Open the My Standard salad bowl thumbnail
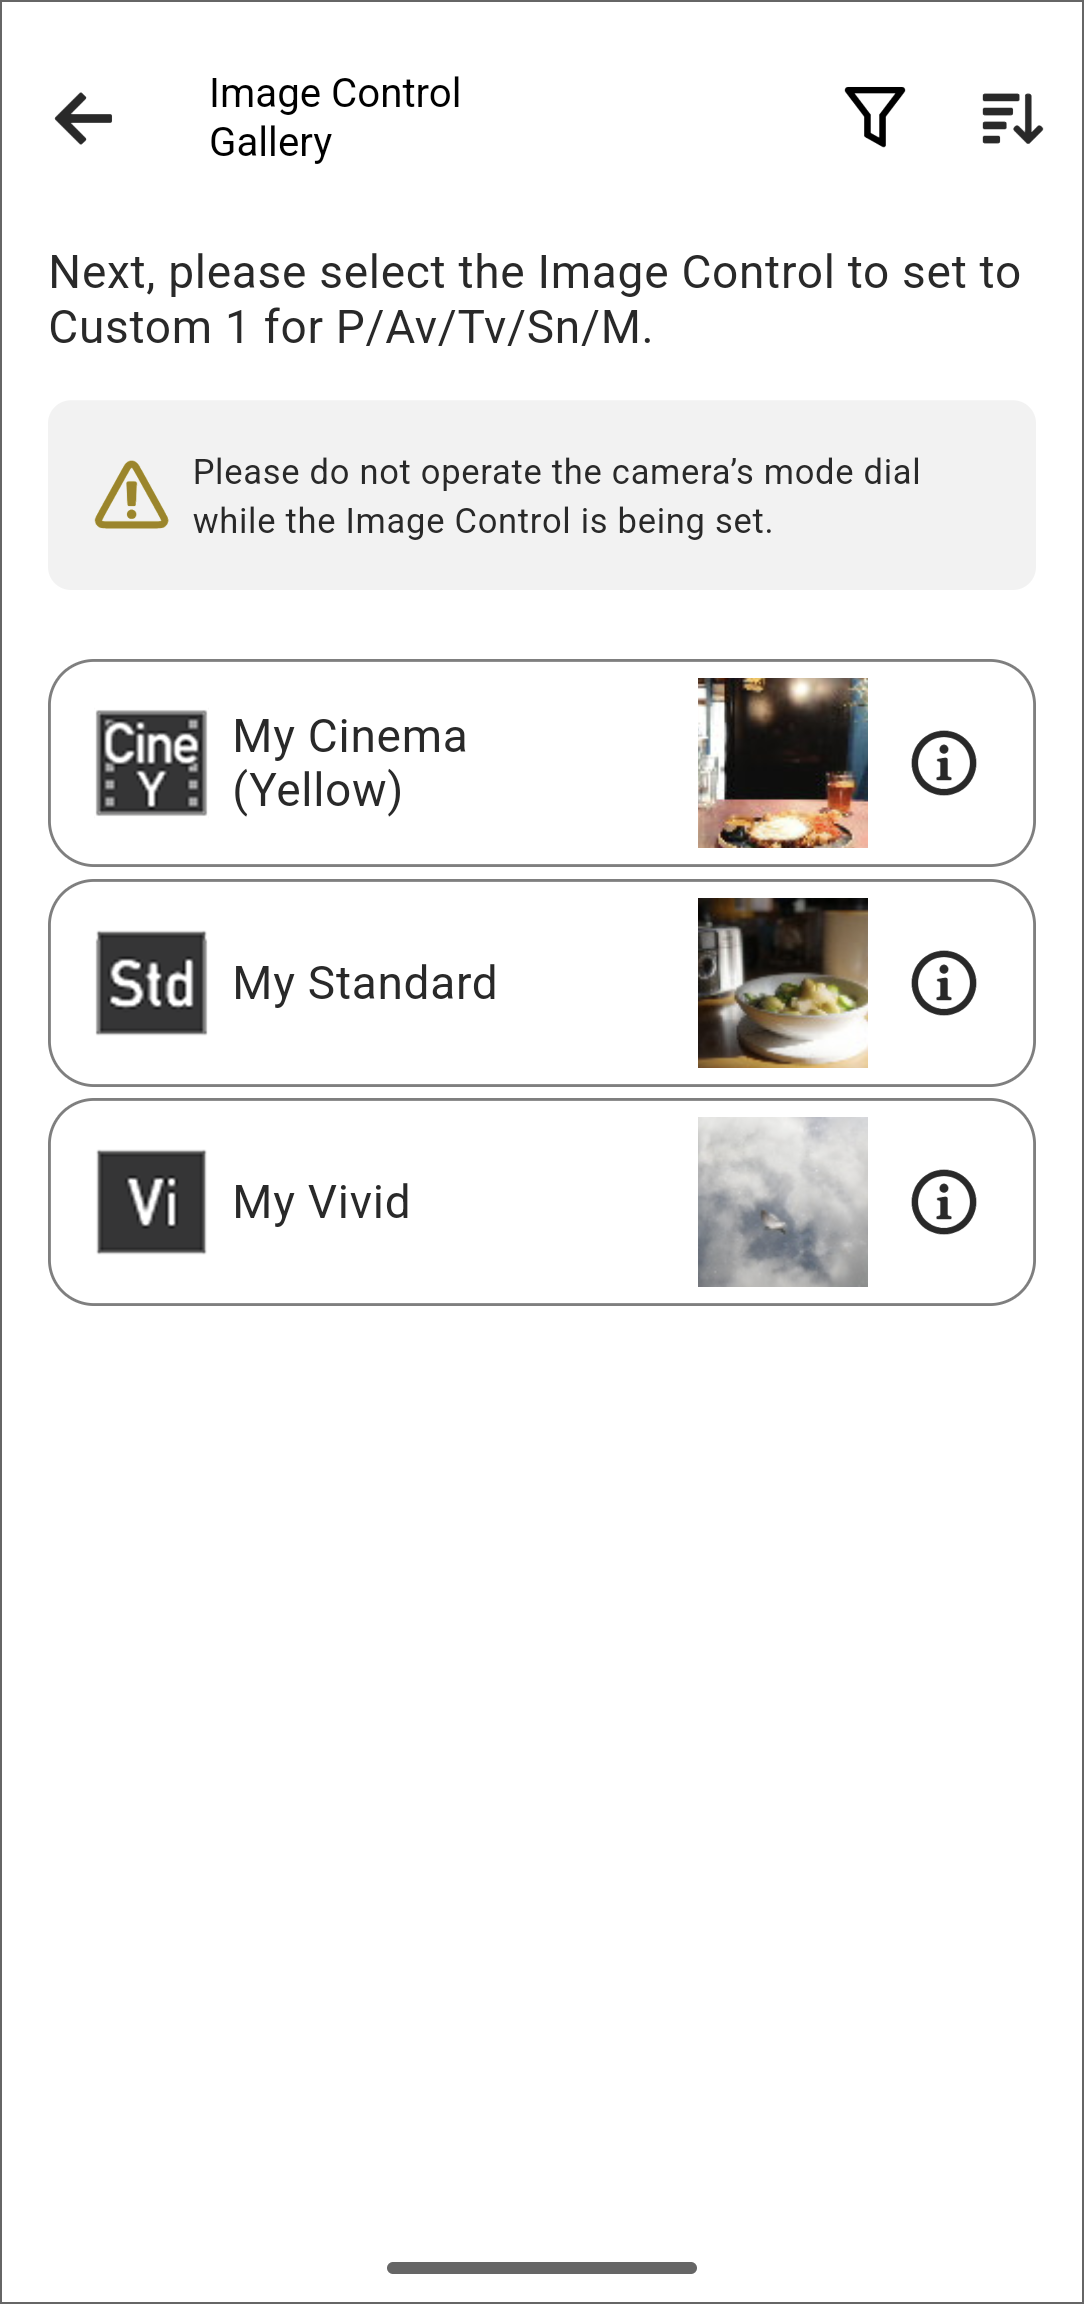 click(x=783, y=983)
